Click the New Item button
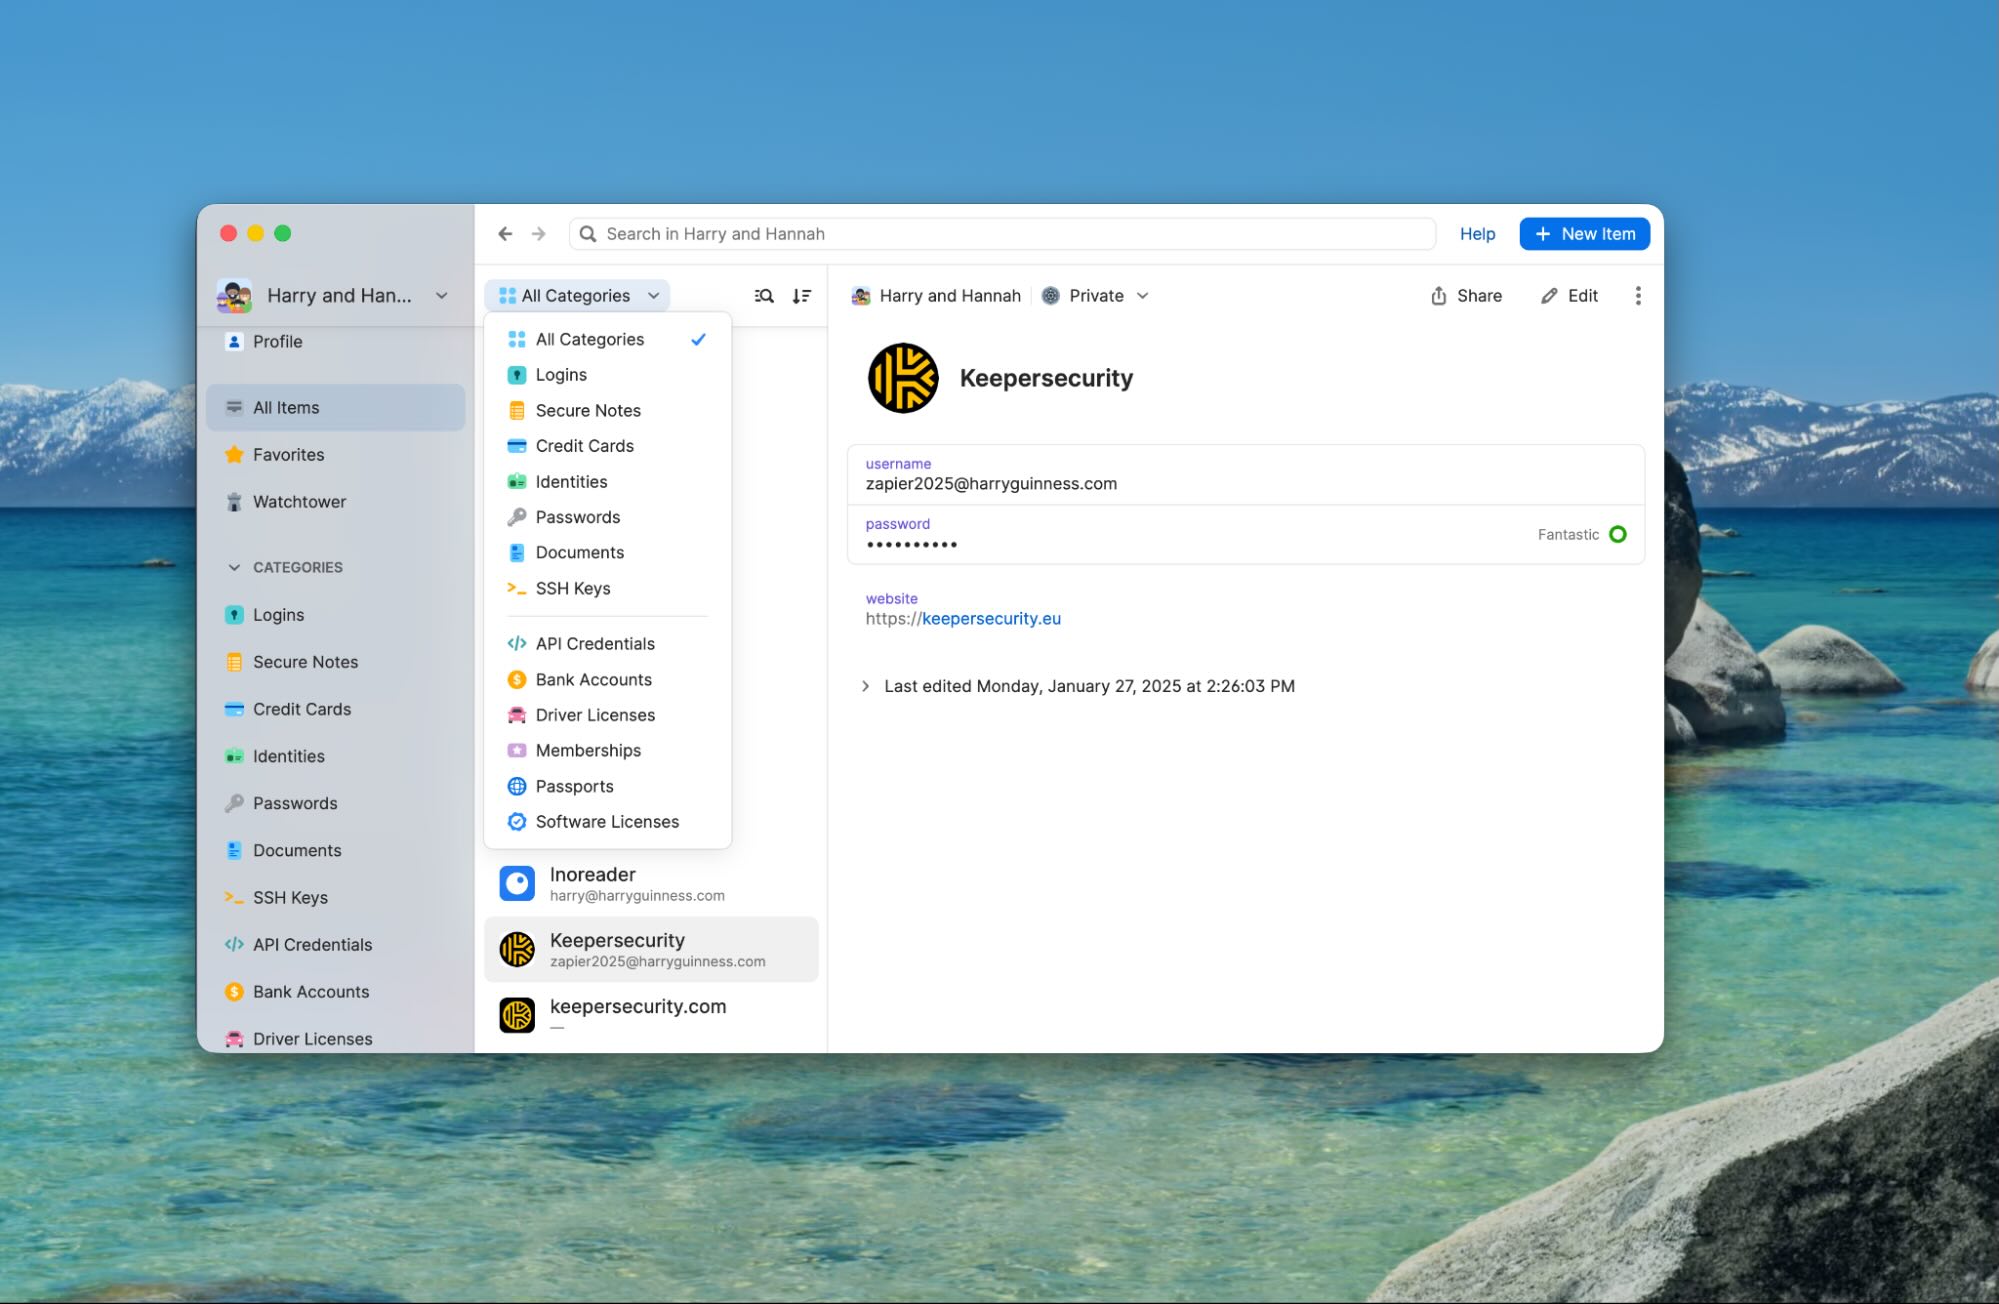 (x=1584, y=233)
